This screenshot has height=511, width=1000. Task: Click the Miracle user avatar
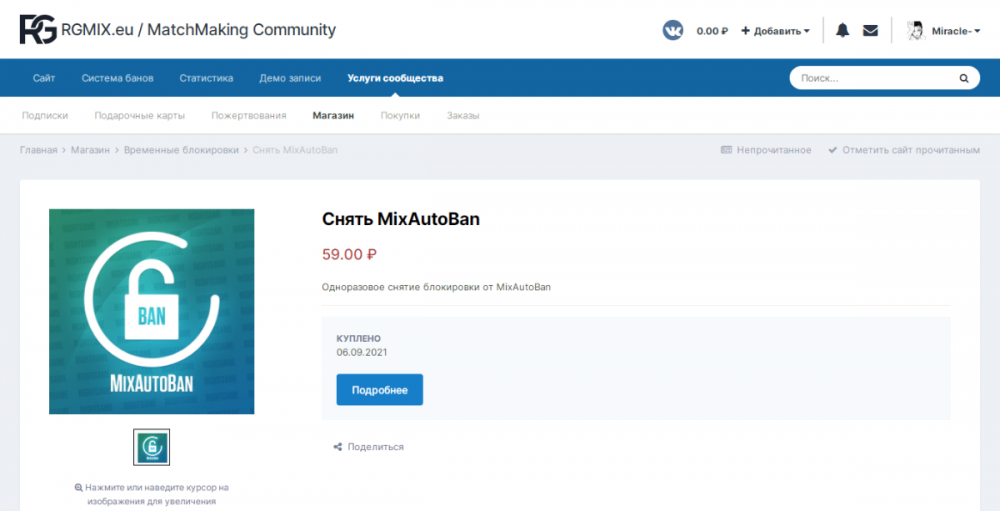(915, 31)
